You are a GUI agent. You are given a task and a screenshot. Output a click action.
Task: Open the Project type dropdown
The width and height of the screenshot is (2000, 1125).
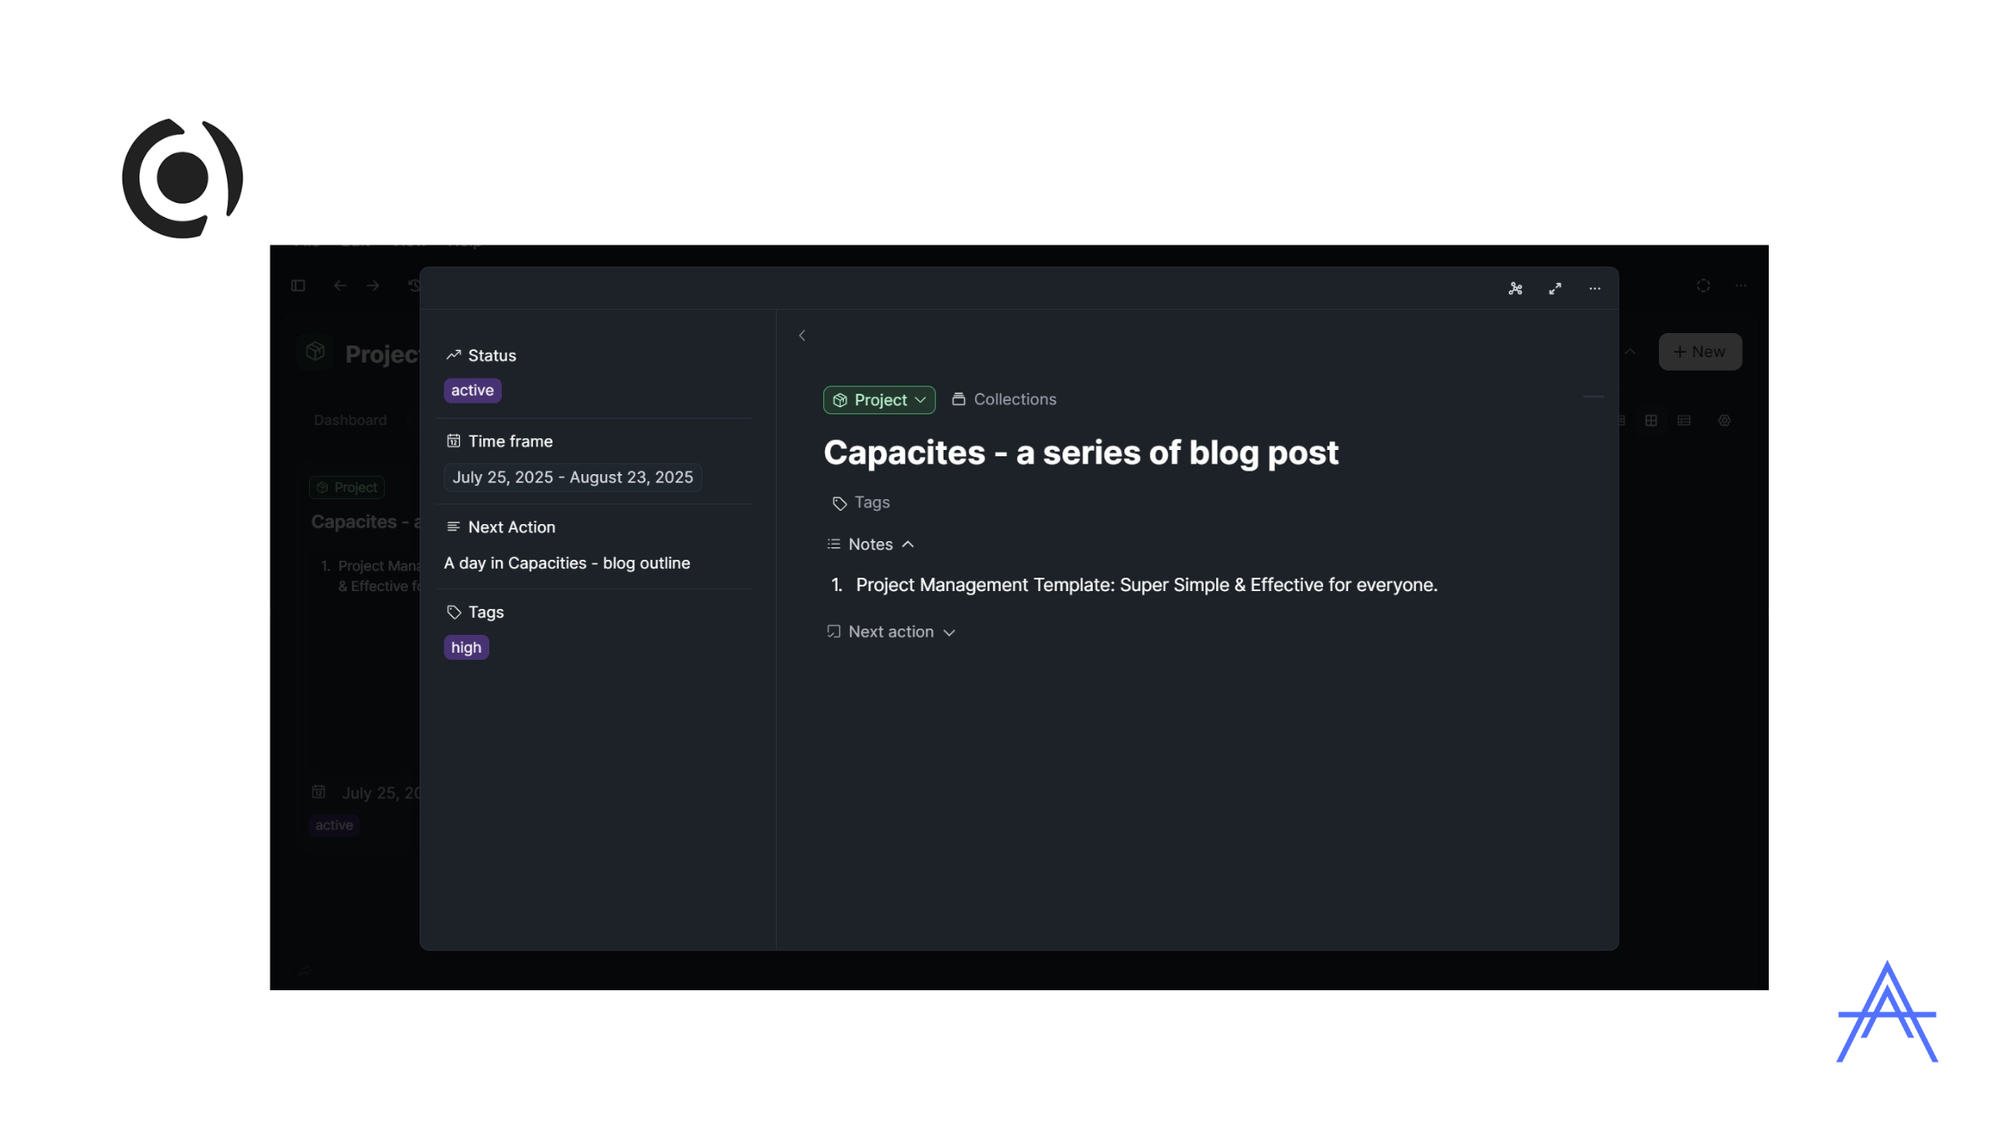coord(879,400)
